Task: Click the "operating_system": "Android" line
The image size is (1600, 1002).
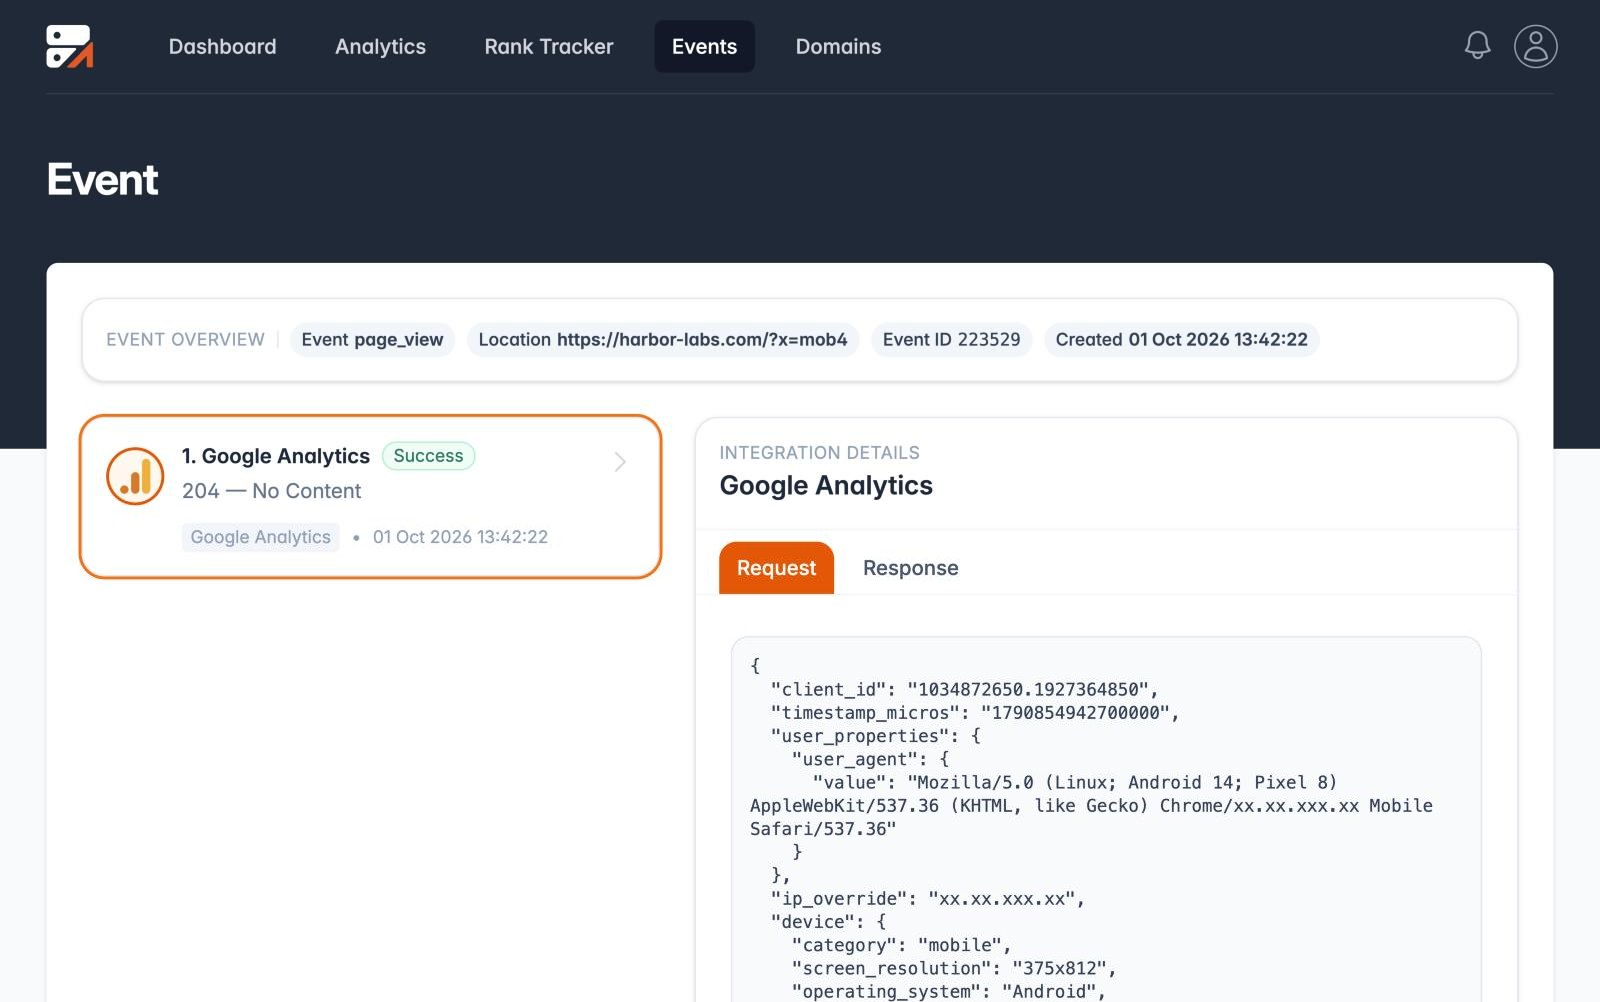Action: (x=948, y=991)
